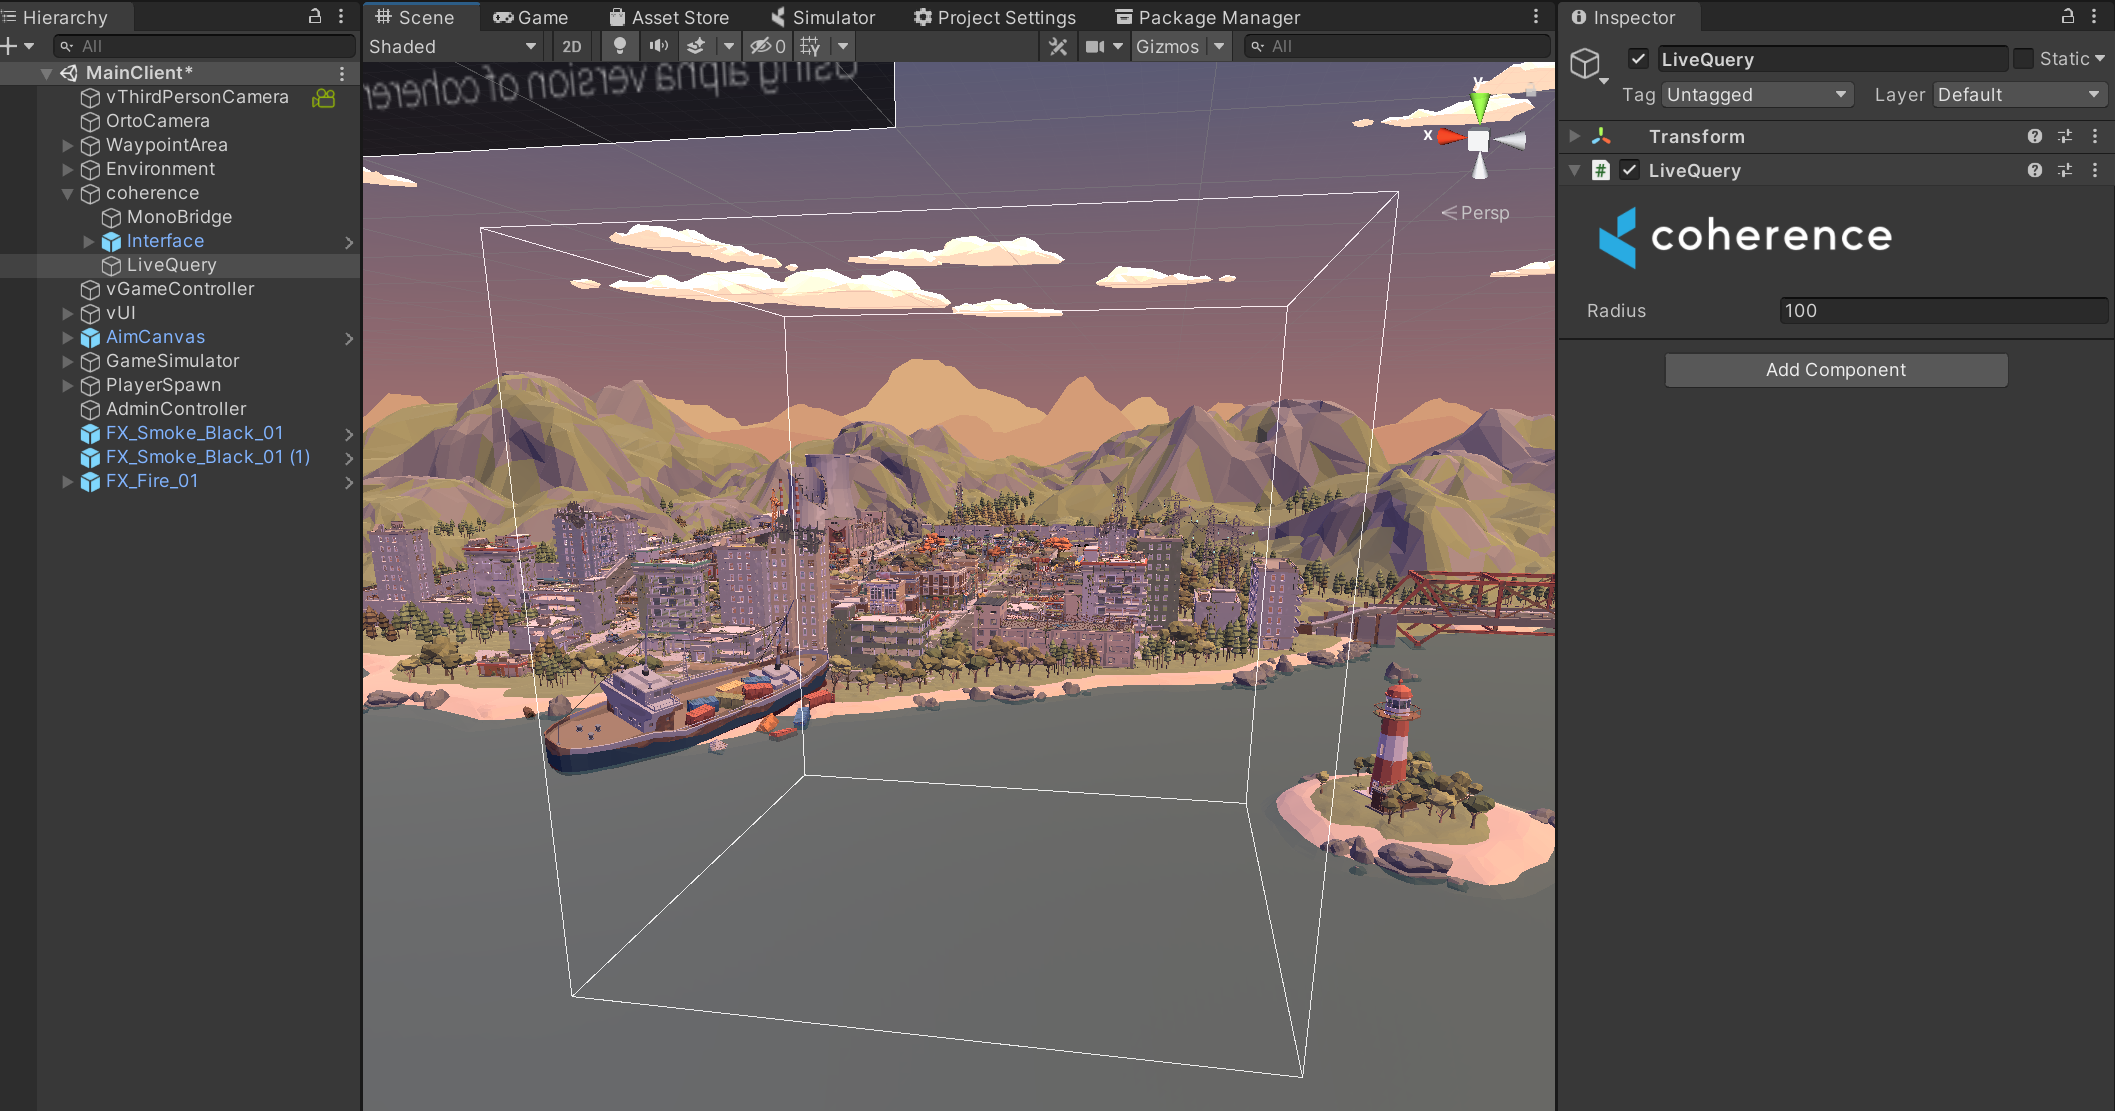Open the Shaded draw mode dropdown
Screen dimensions: 2115x1111
tap(453, 46)
